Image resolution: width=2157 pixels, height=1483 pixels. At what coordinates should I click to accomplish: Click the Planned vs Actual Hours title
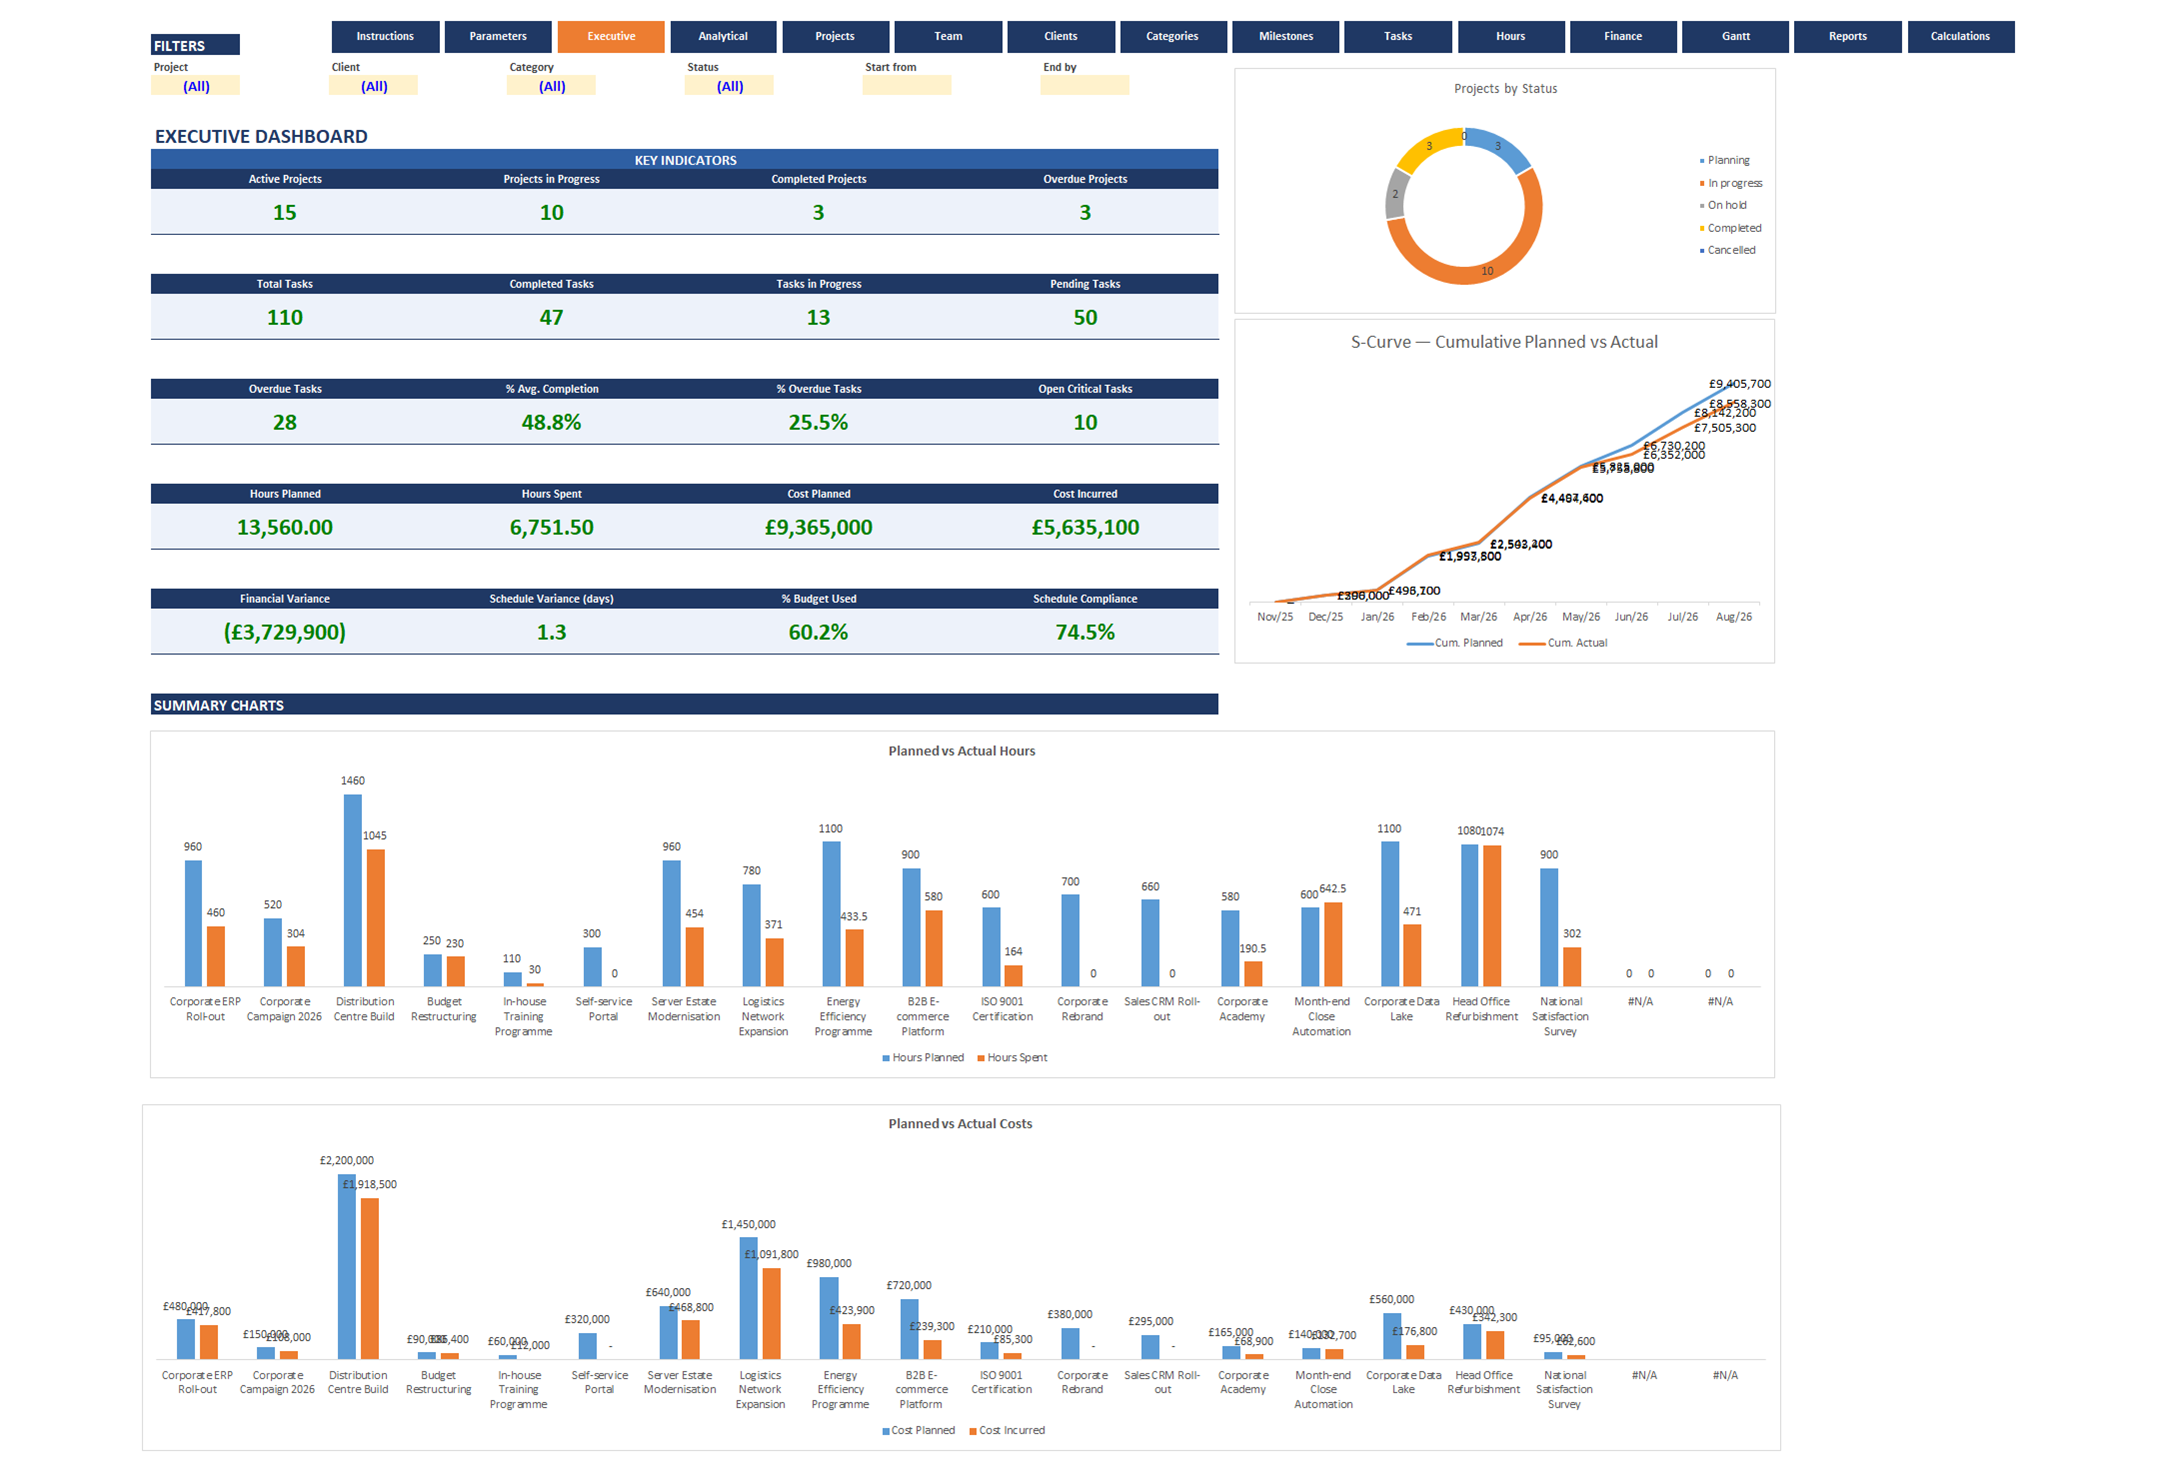[961, 751]
